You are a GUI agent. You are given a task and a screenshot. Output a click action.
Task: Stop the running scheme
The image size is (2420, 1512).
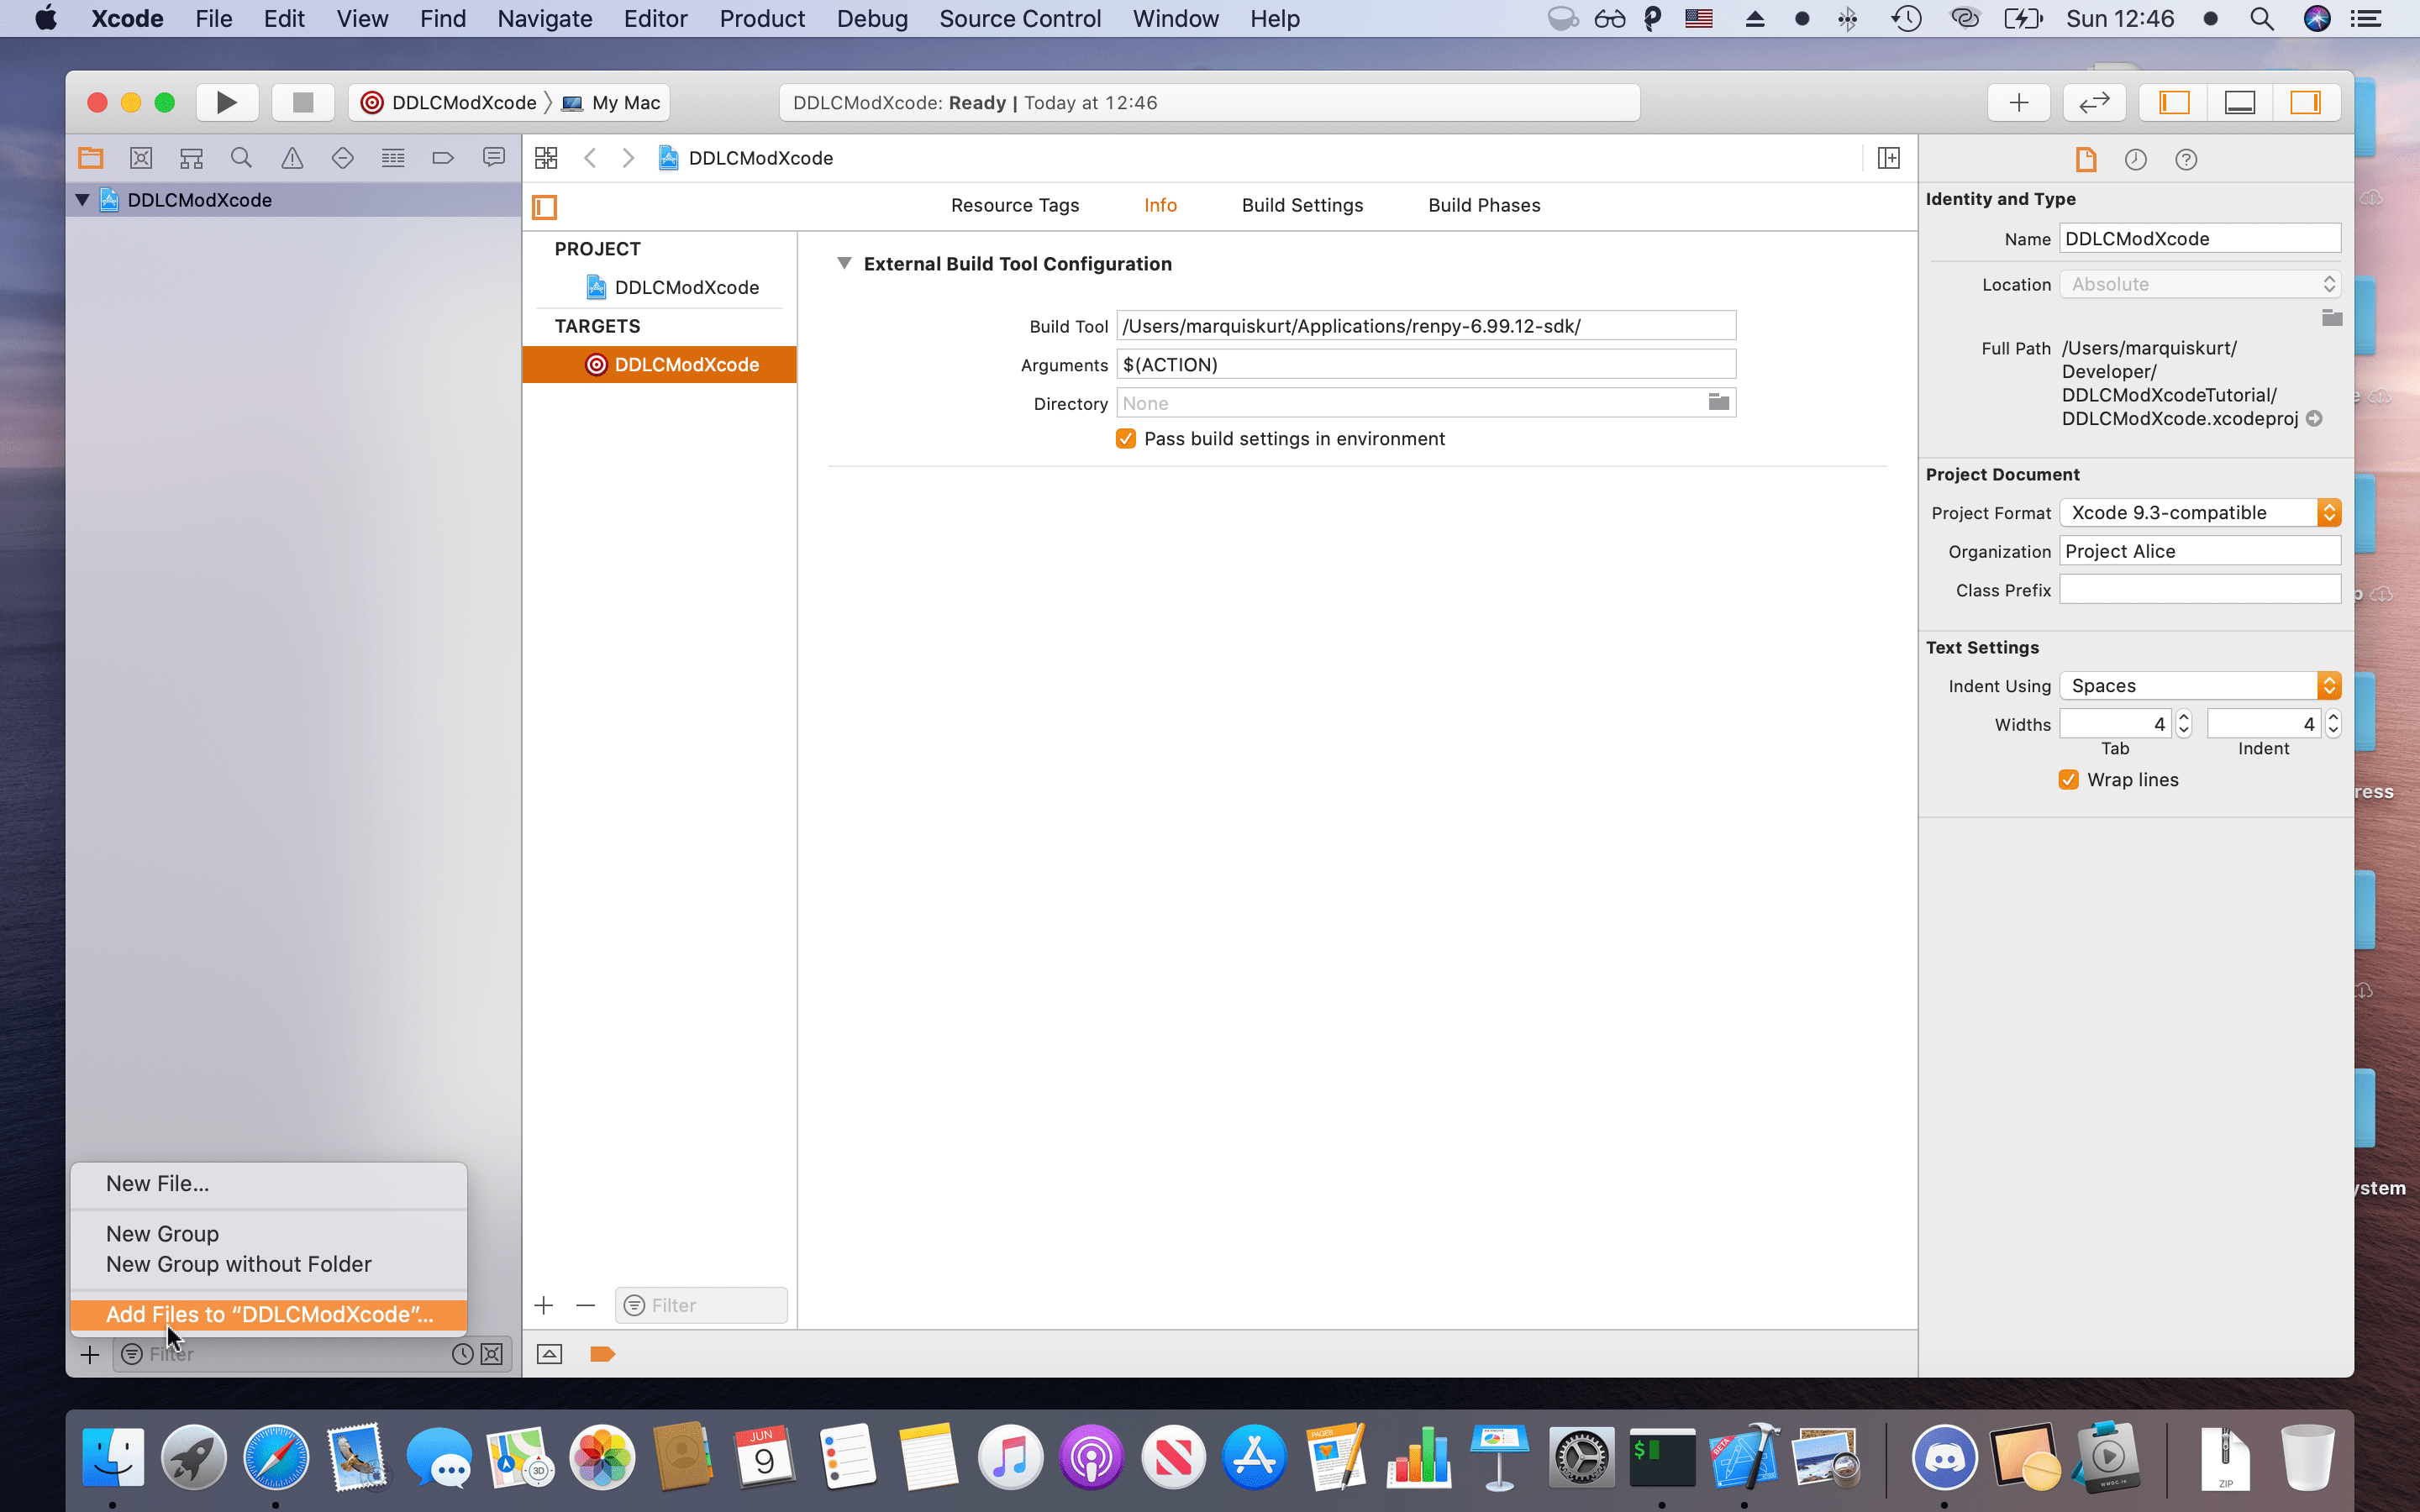click(303, 102)
